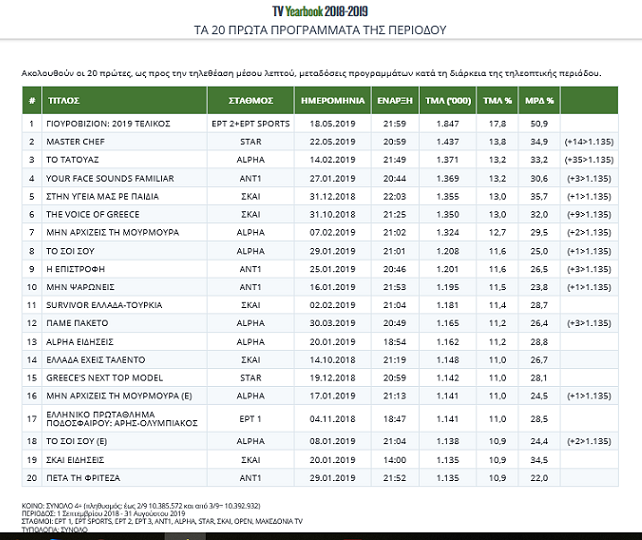Click the ΕΡΤ 1 station cell
The width and height of the screenshot is (642, 540).
(x=251, y=419)
